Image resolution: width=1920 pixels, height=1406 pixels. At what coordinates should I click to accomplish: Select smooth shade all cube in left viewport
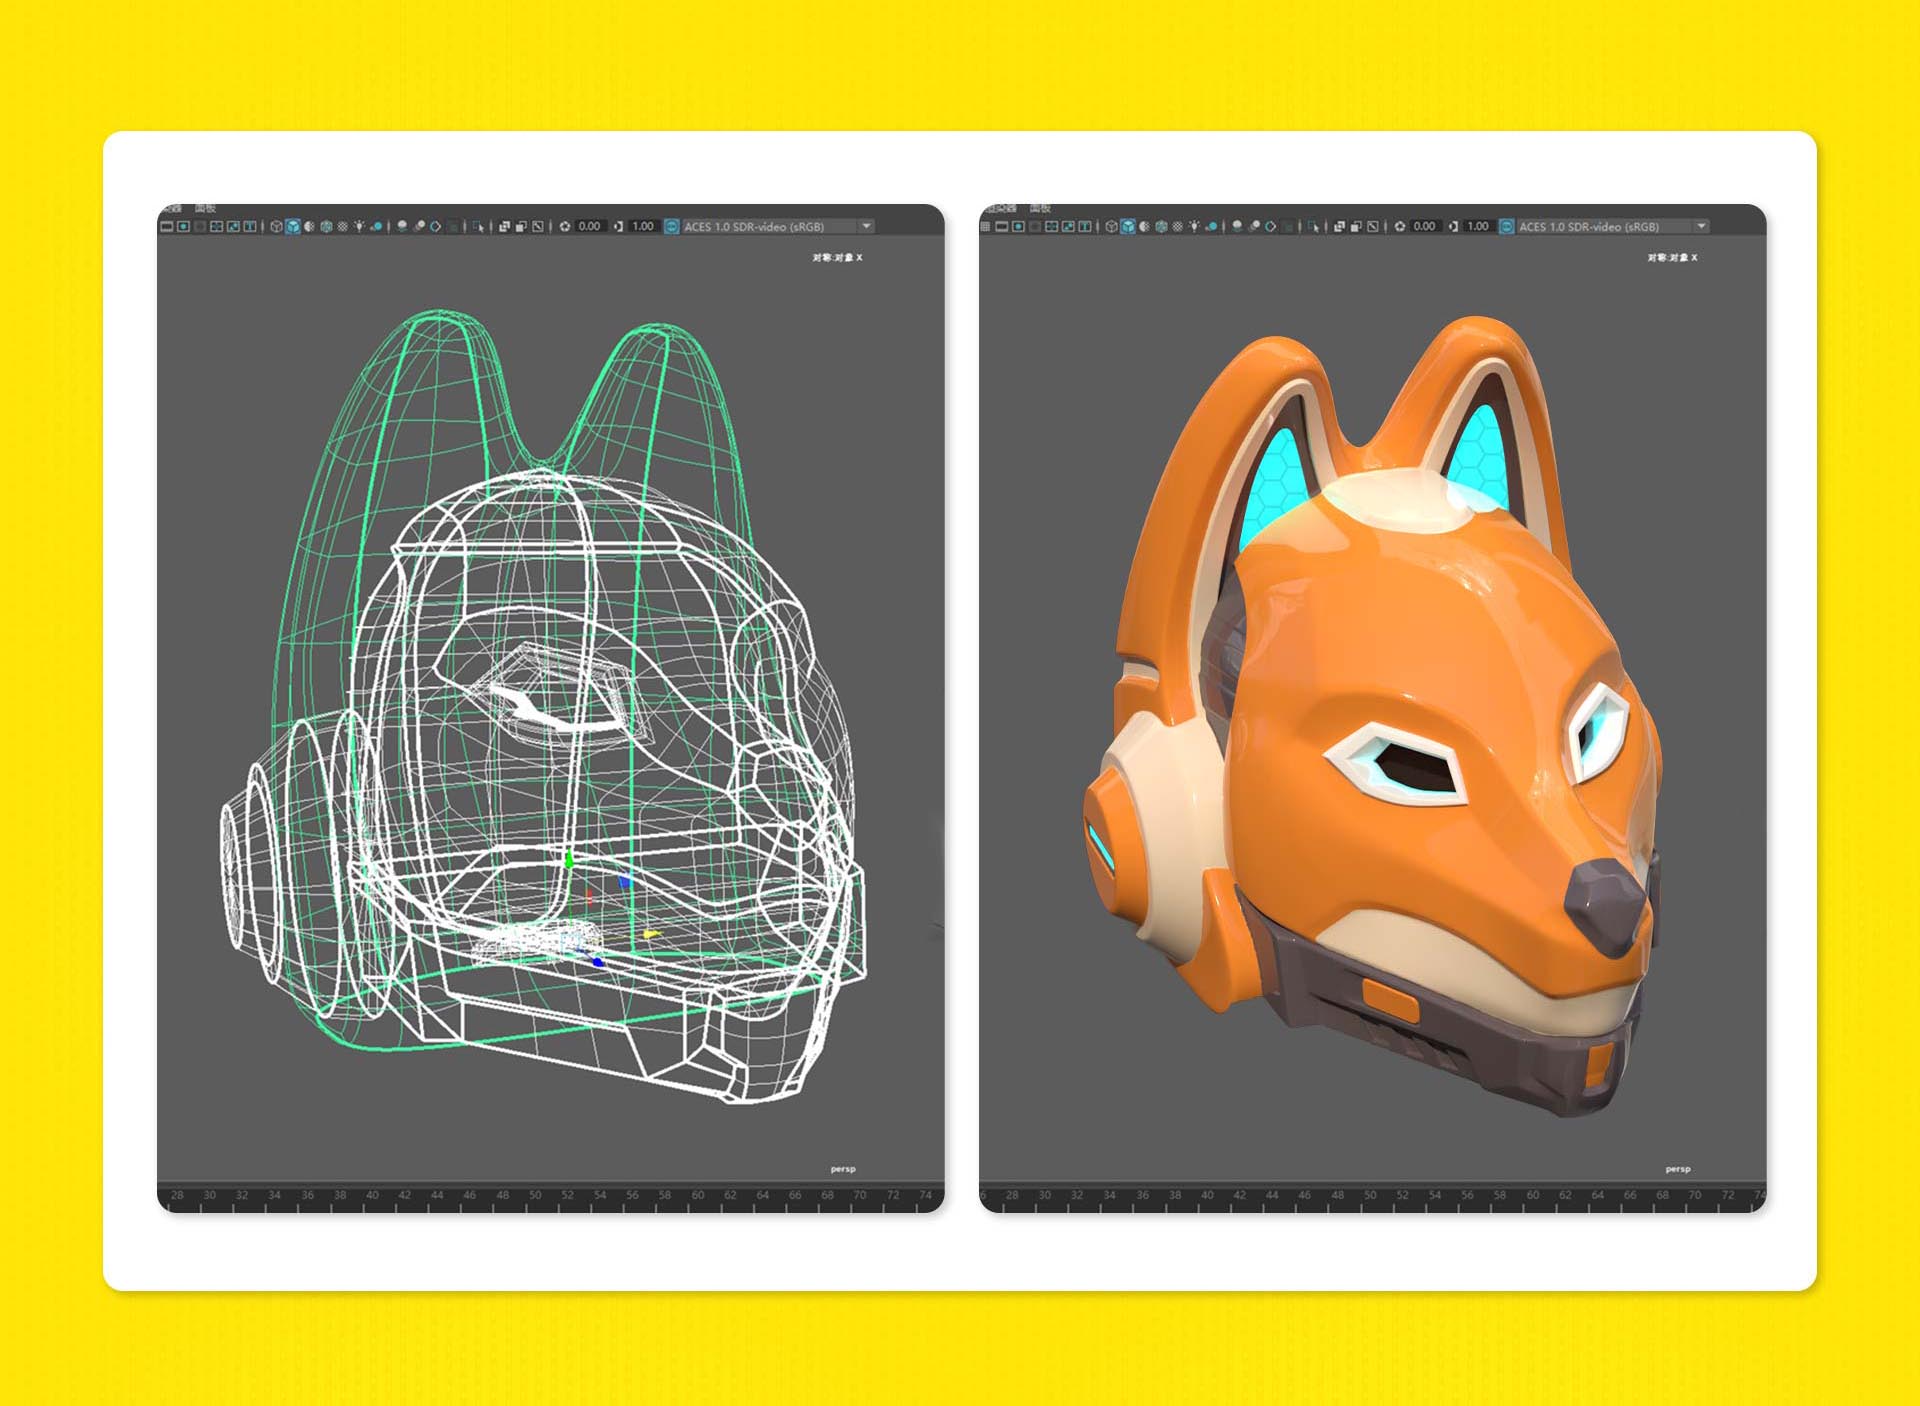(x=293, y=226)
